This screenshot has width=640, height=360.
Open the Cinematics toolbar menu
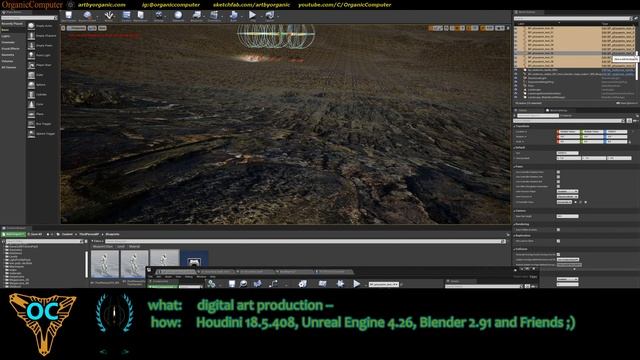tap(214, 16)
